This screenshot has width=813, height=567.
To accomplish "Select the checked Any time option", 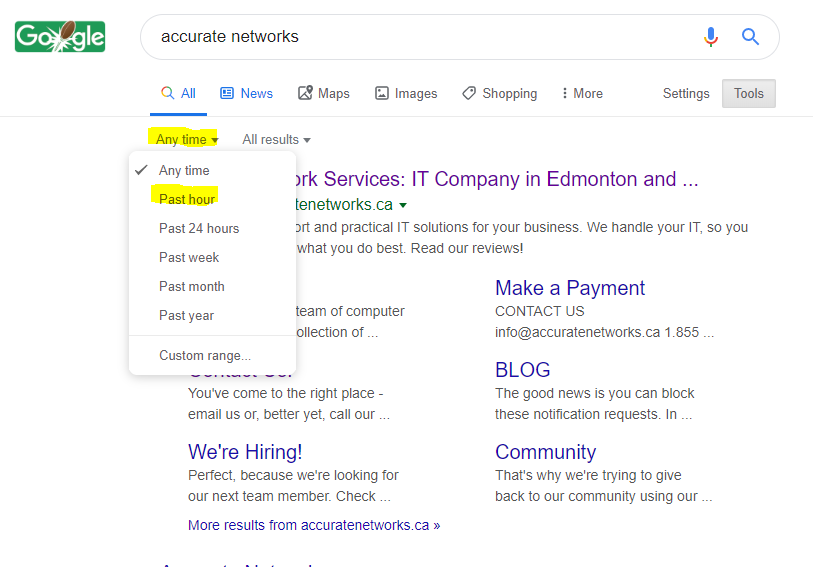I will tap(212, 171).
